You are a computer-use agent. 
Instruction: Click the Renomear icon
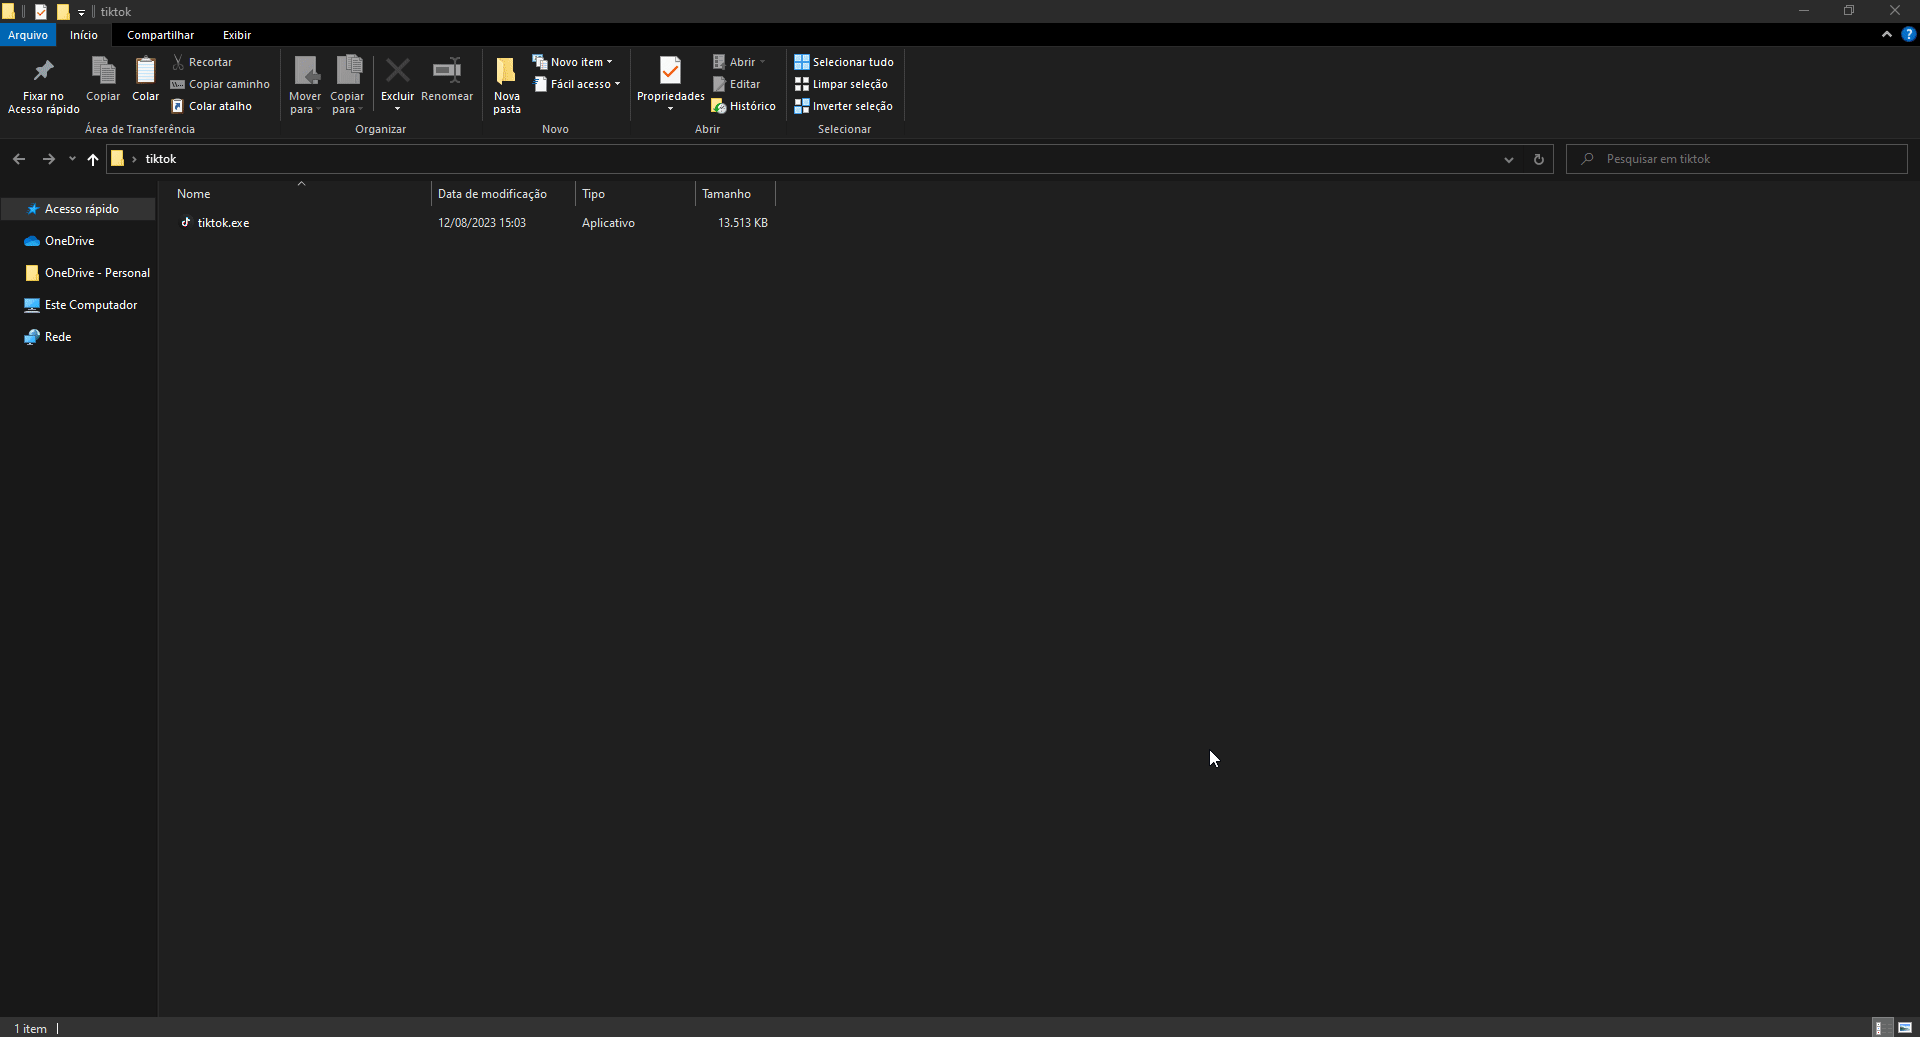(446, 71)
